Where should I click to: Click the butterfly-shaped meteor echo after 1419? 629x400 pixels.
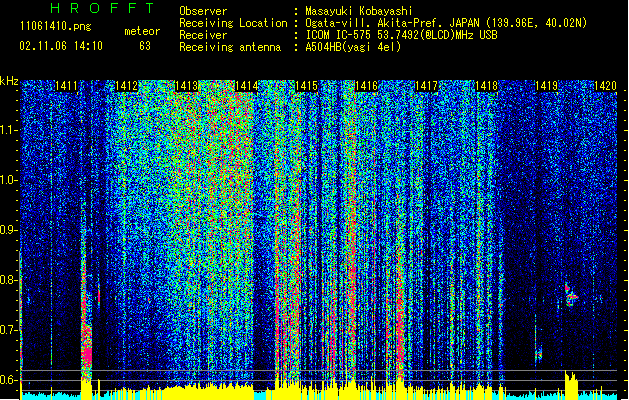pos(571,296)
